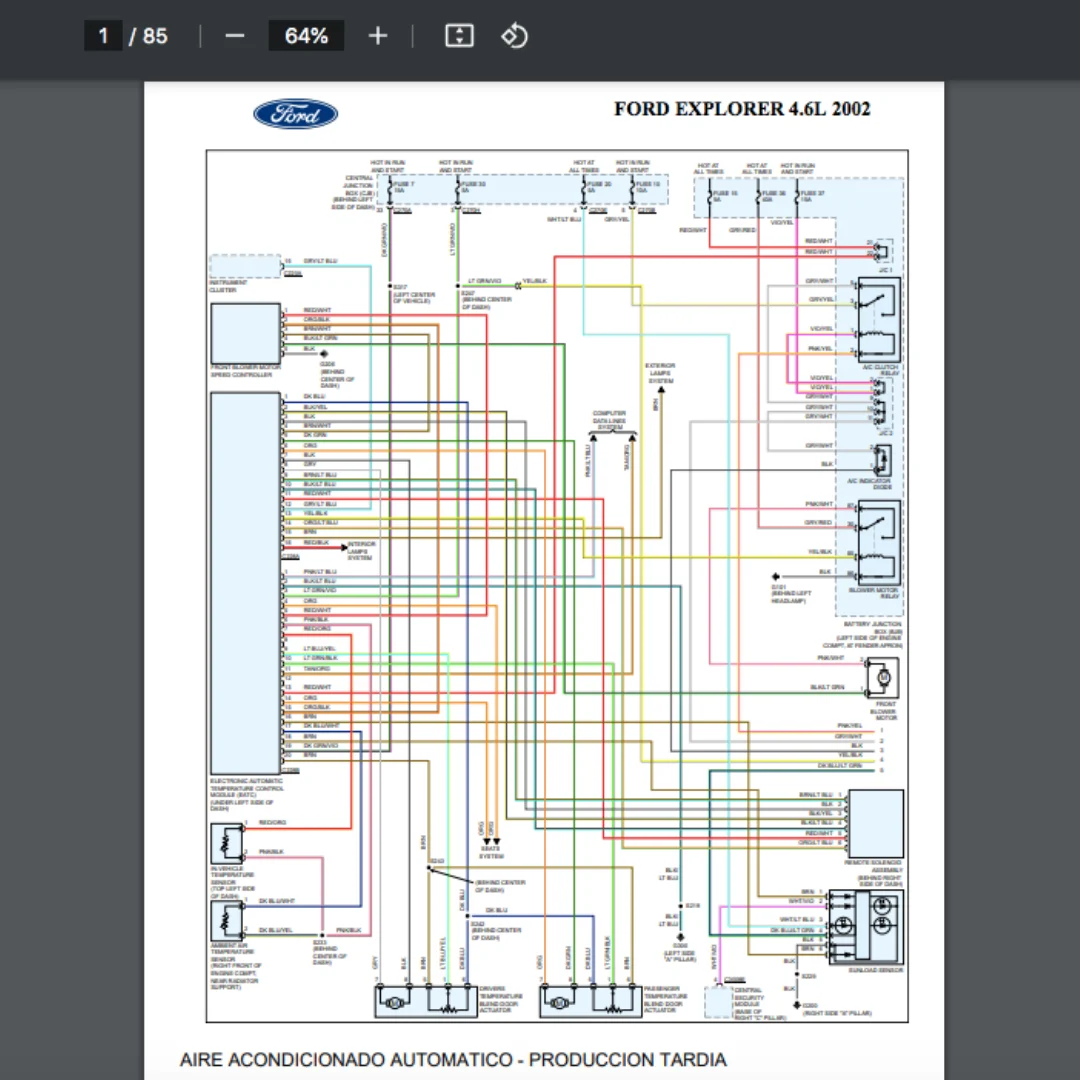Click the "INTERIOR LAMPS SYSTEM" label
1080x1080 pixels.
(x=360, y=551)
